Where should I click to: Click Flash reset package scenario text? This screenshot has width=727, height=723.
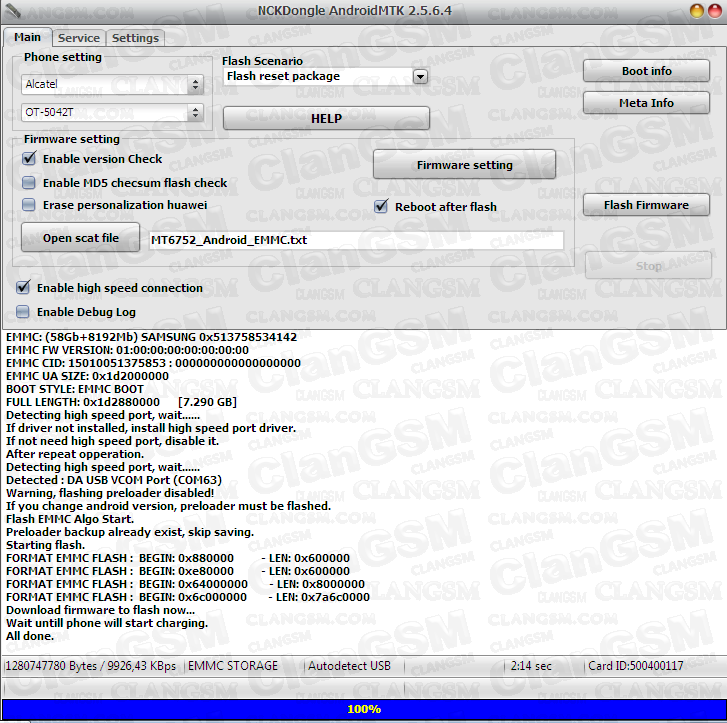(283, 76)
